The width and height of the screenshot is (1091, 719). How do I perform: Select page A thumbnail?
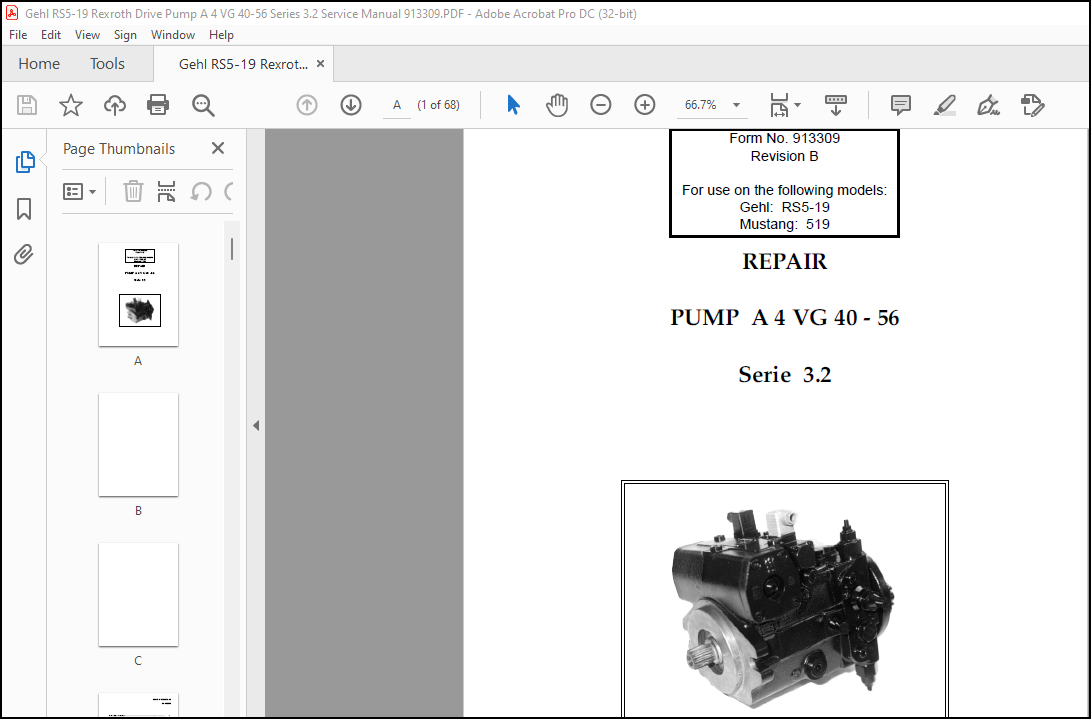(138, 294)
